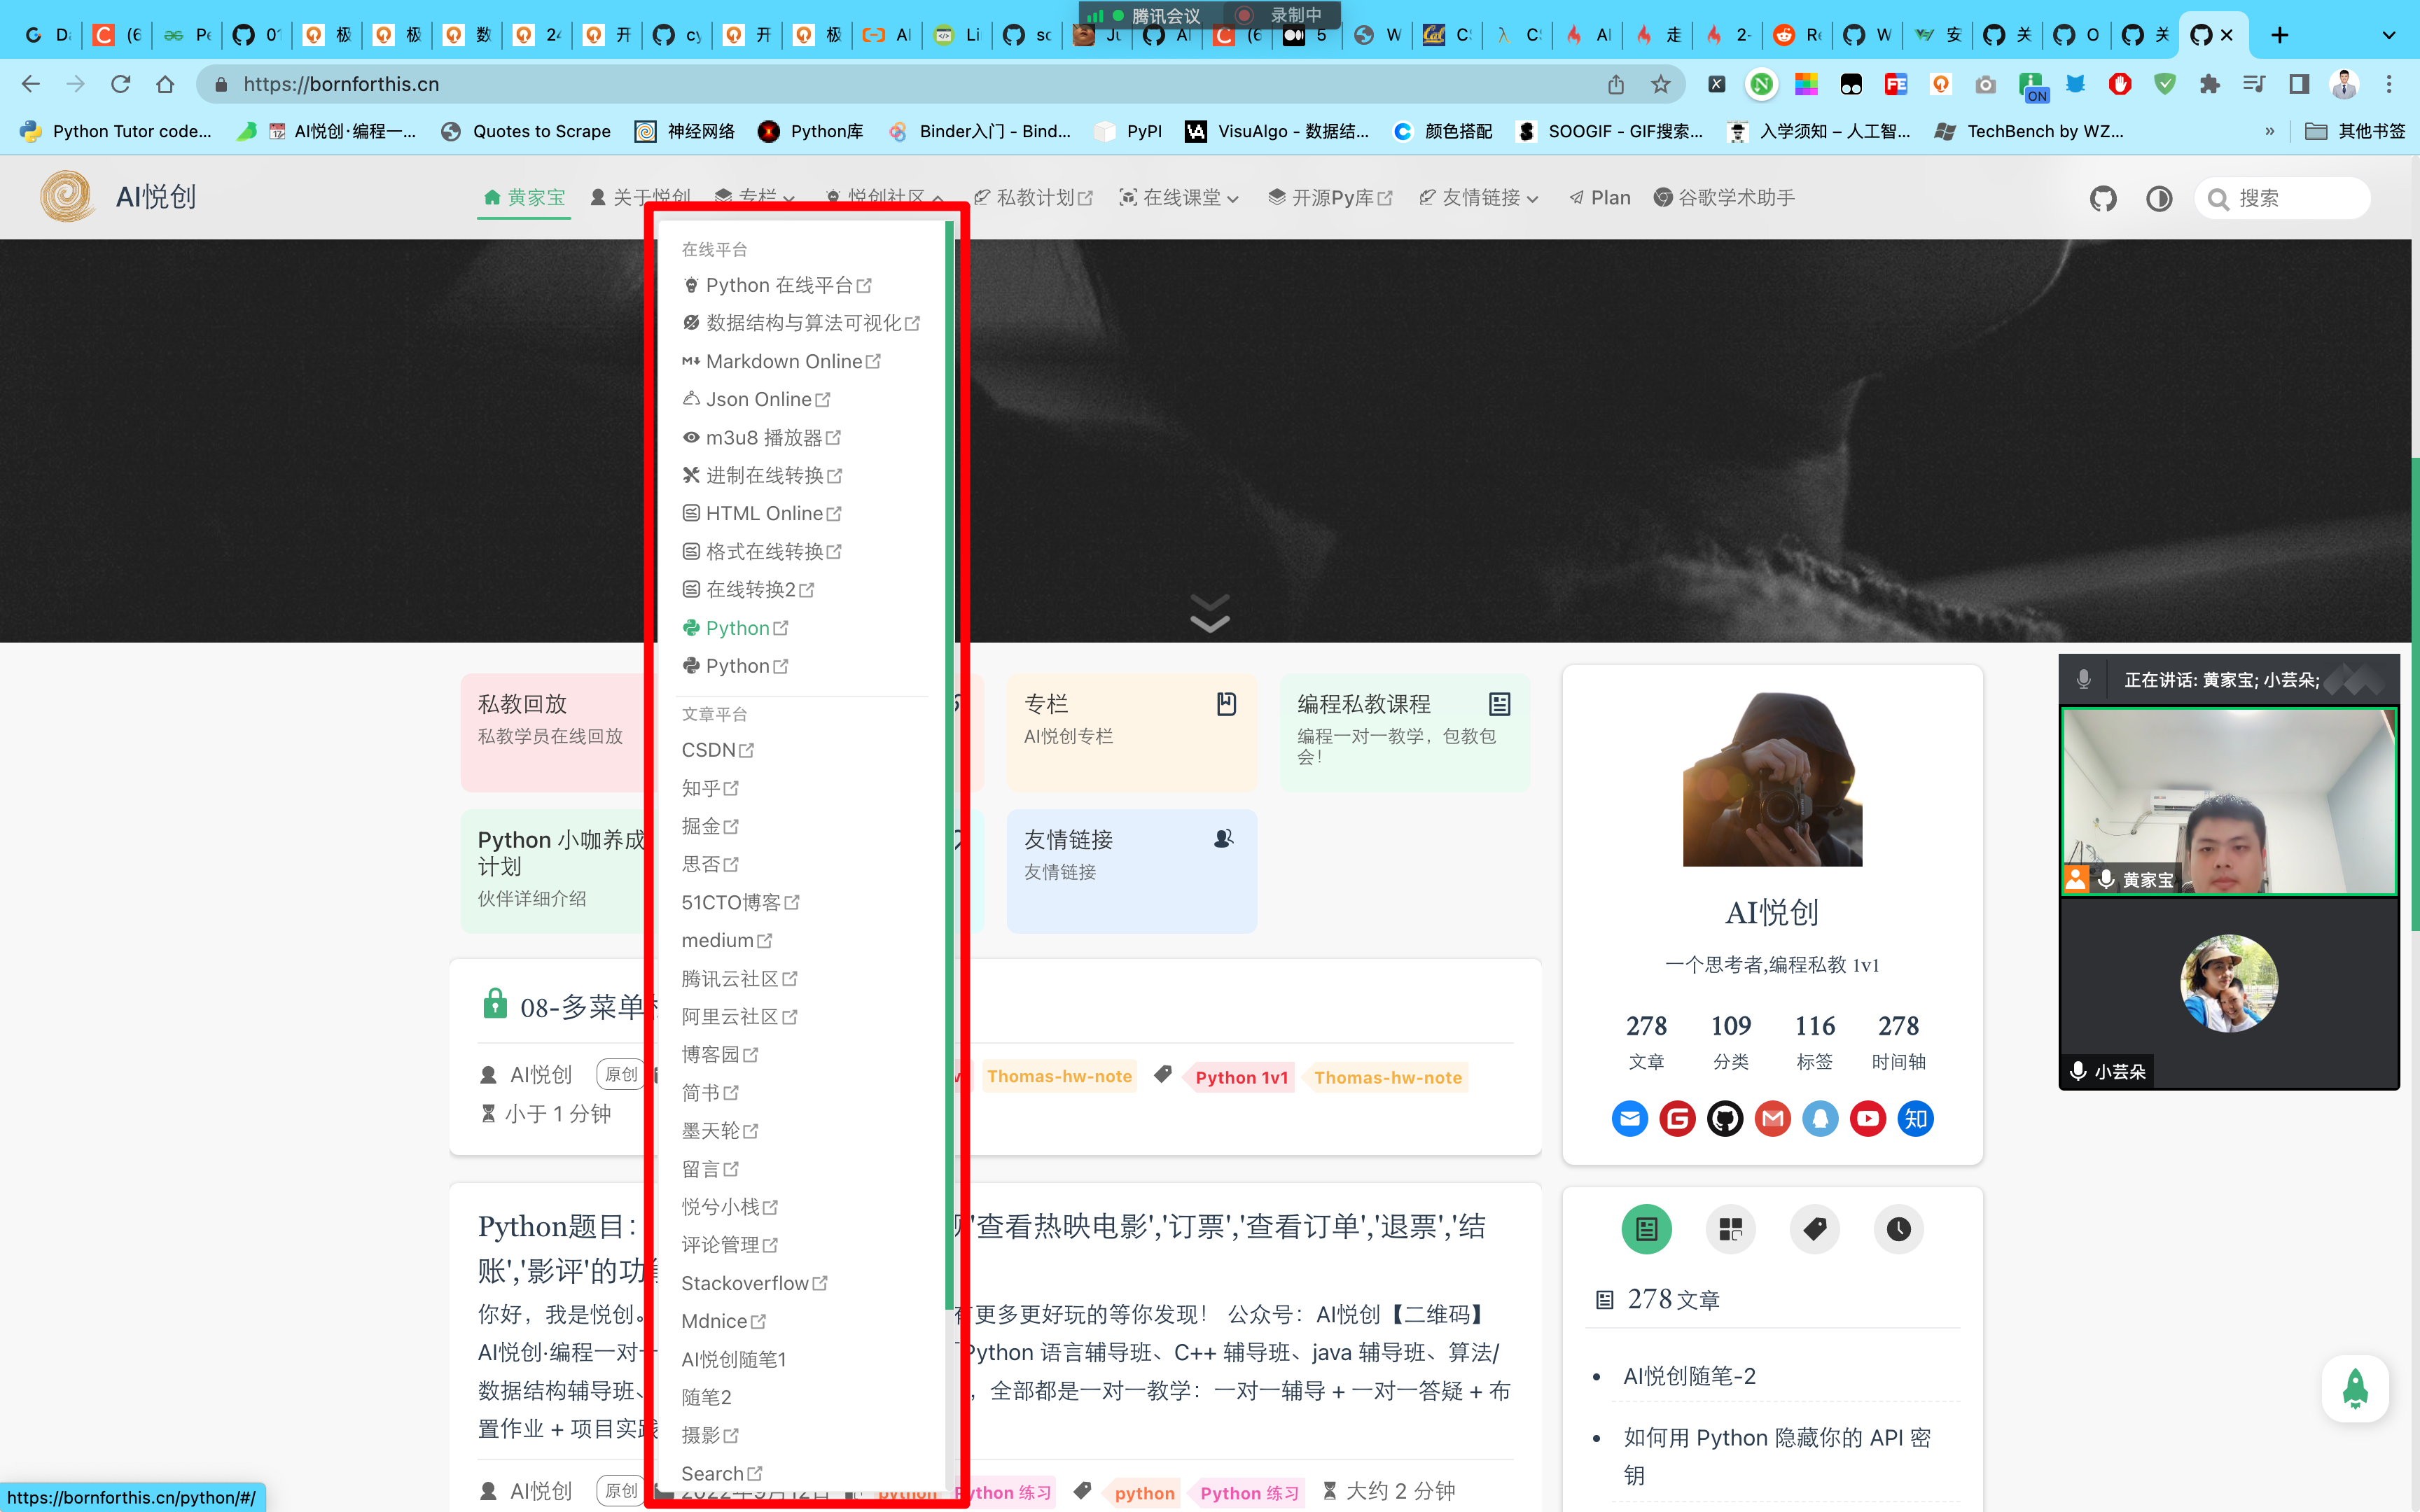Click the AI悦创 spiral logo in the header
Image resolution: width=2420 pixels, height=1512 pixels.
coord(67,196)
